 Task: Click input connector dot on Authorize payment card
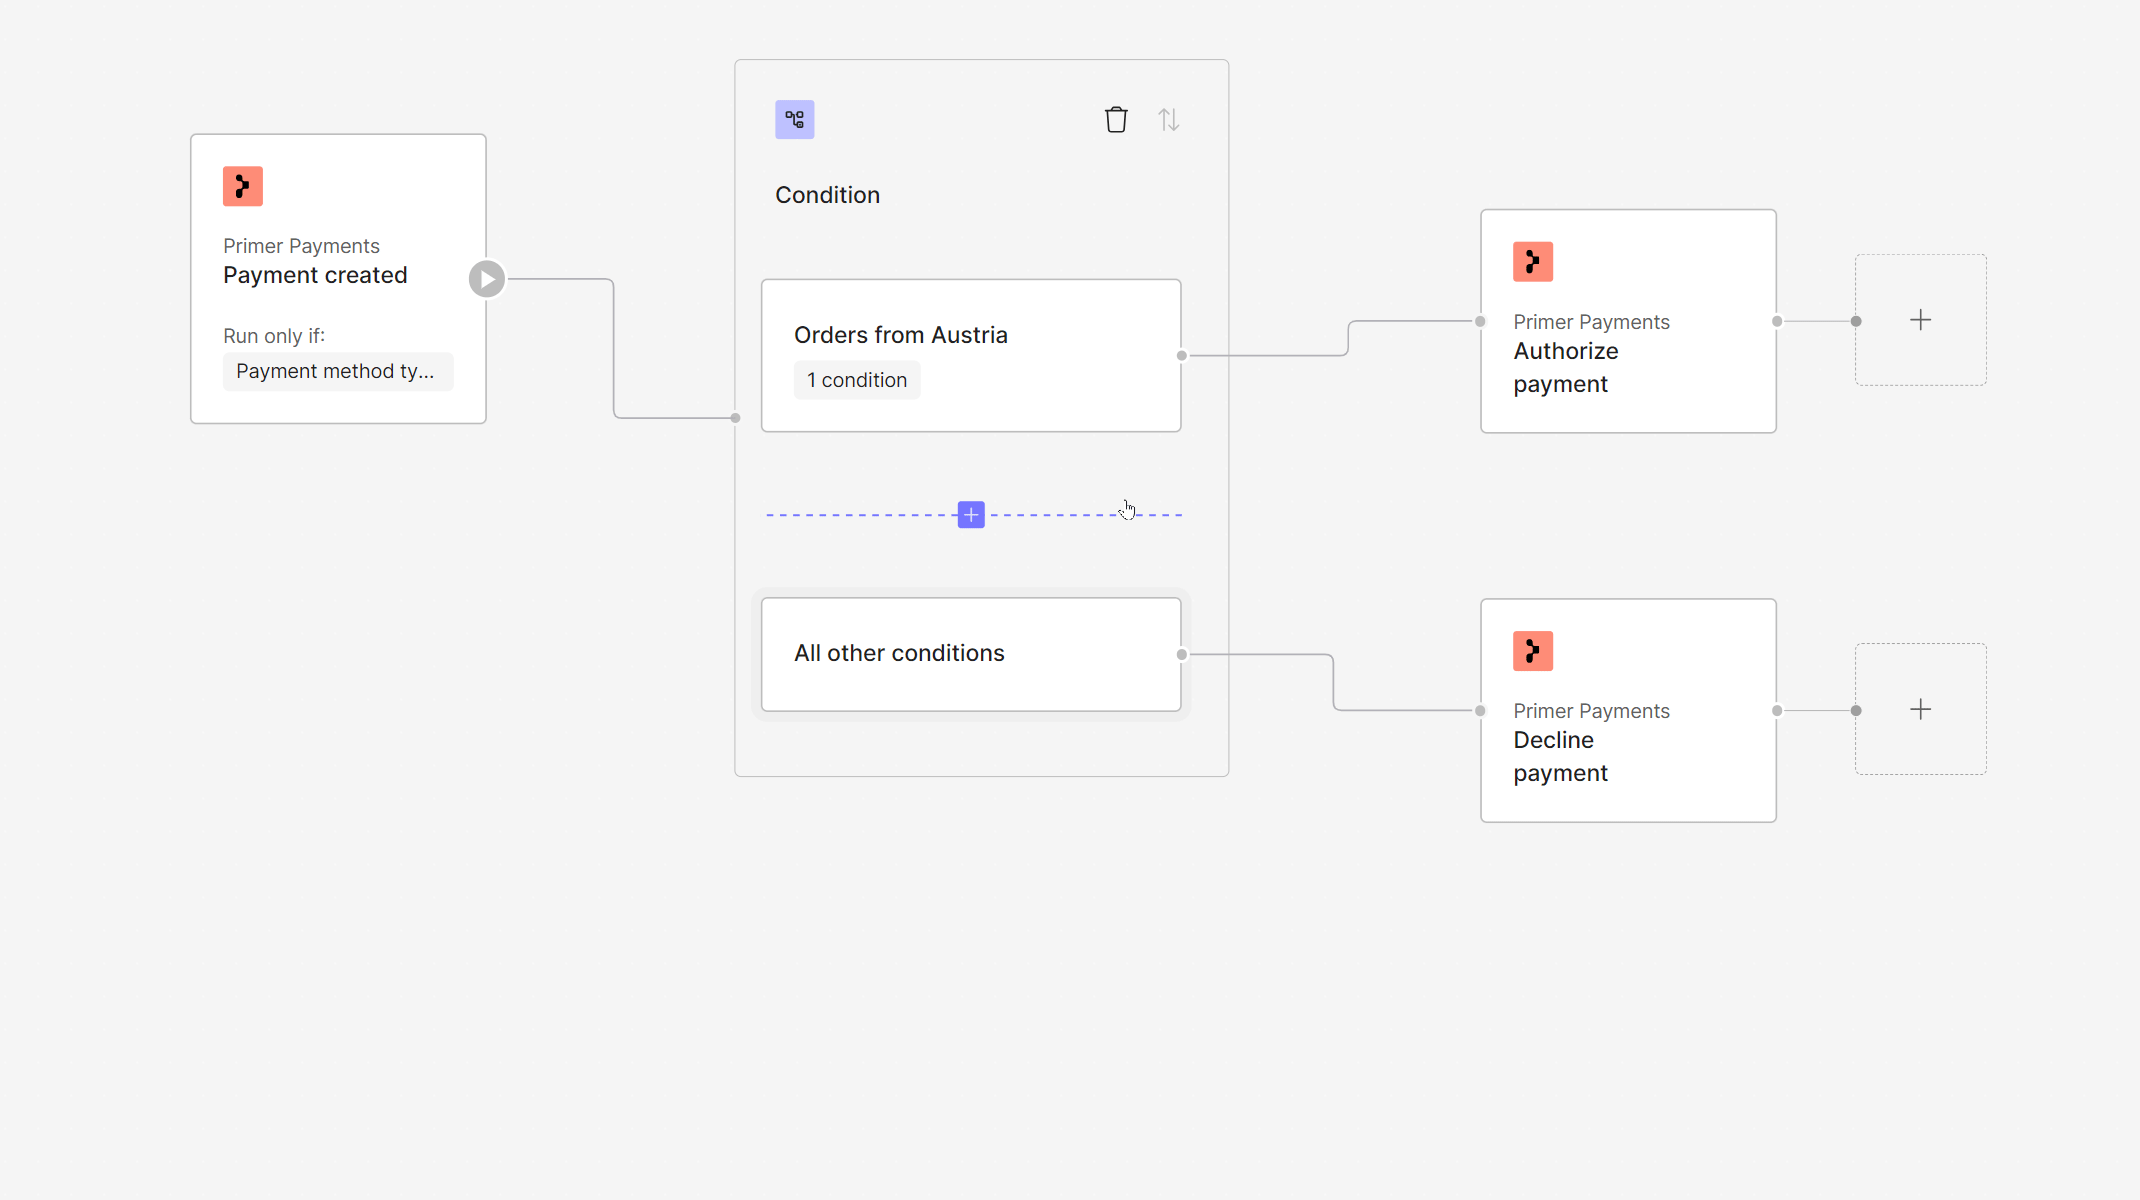(x=1480, y=321)
